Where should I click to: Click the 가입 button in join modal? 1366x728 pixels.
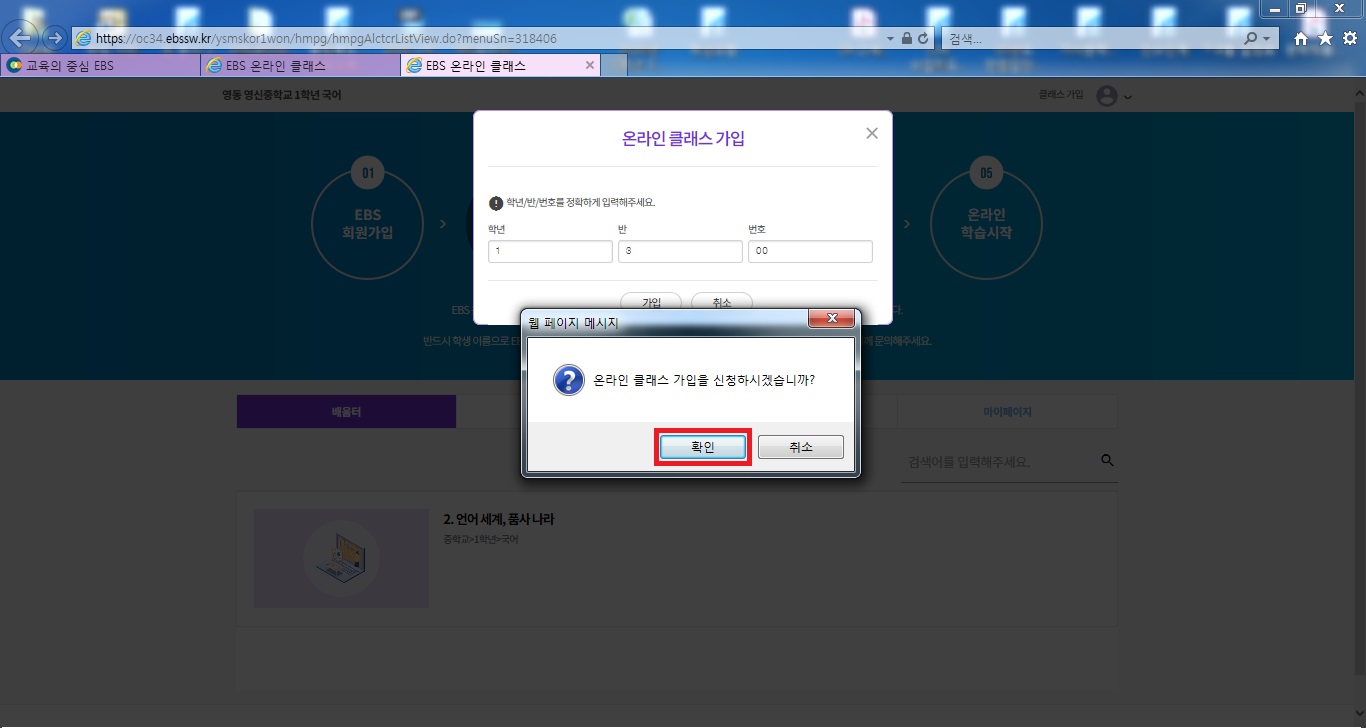tap(651, 301)
